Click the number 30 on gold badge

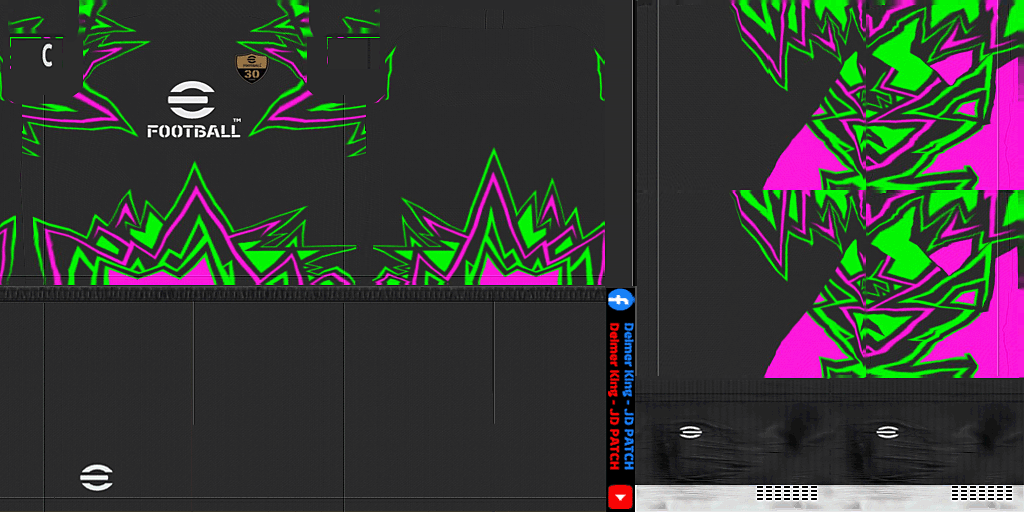[x=251, y=74]
